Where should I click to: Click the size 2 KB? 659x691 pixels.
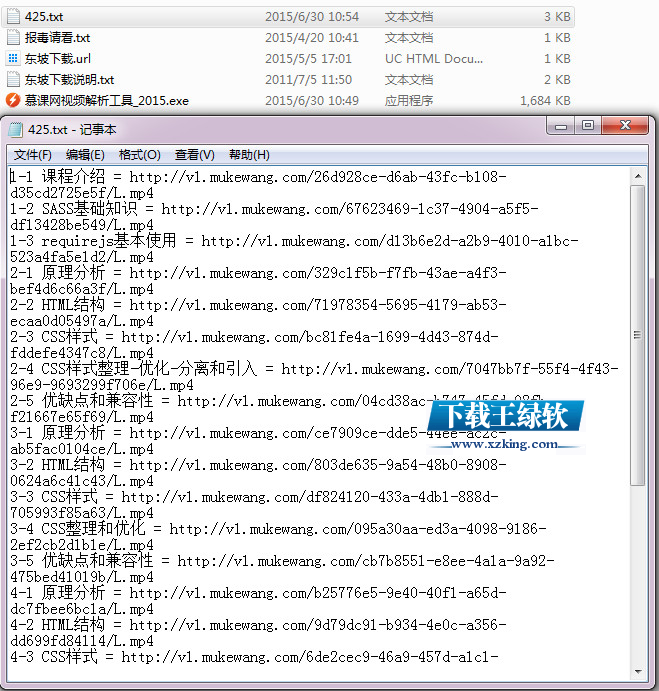coord(557,80)
